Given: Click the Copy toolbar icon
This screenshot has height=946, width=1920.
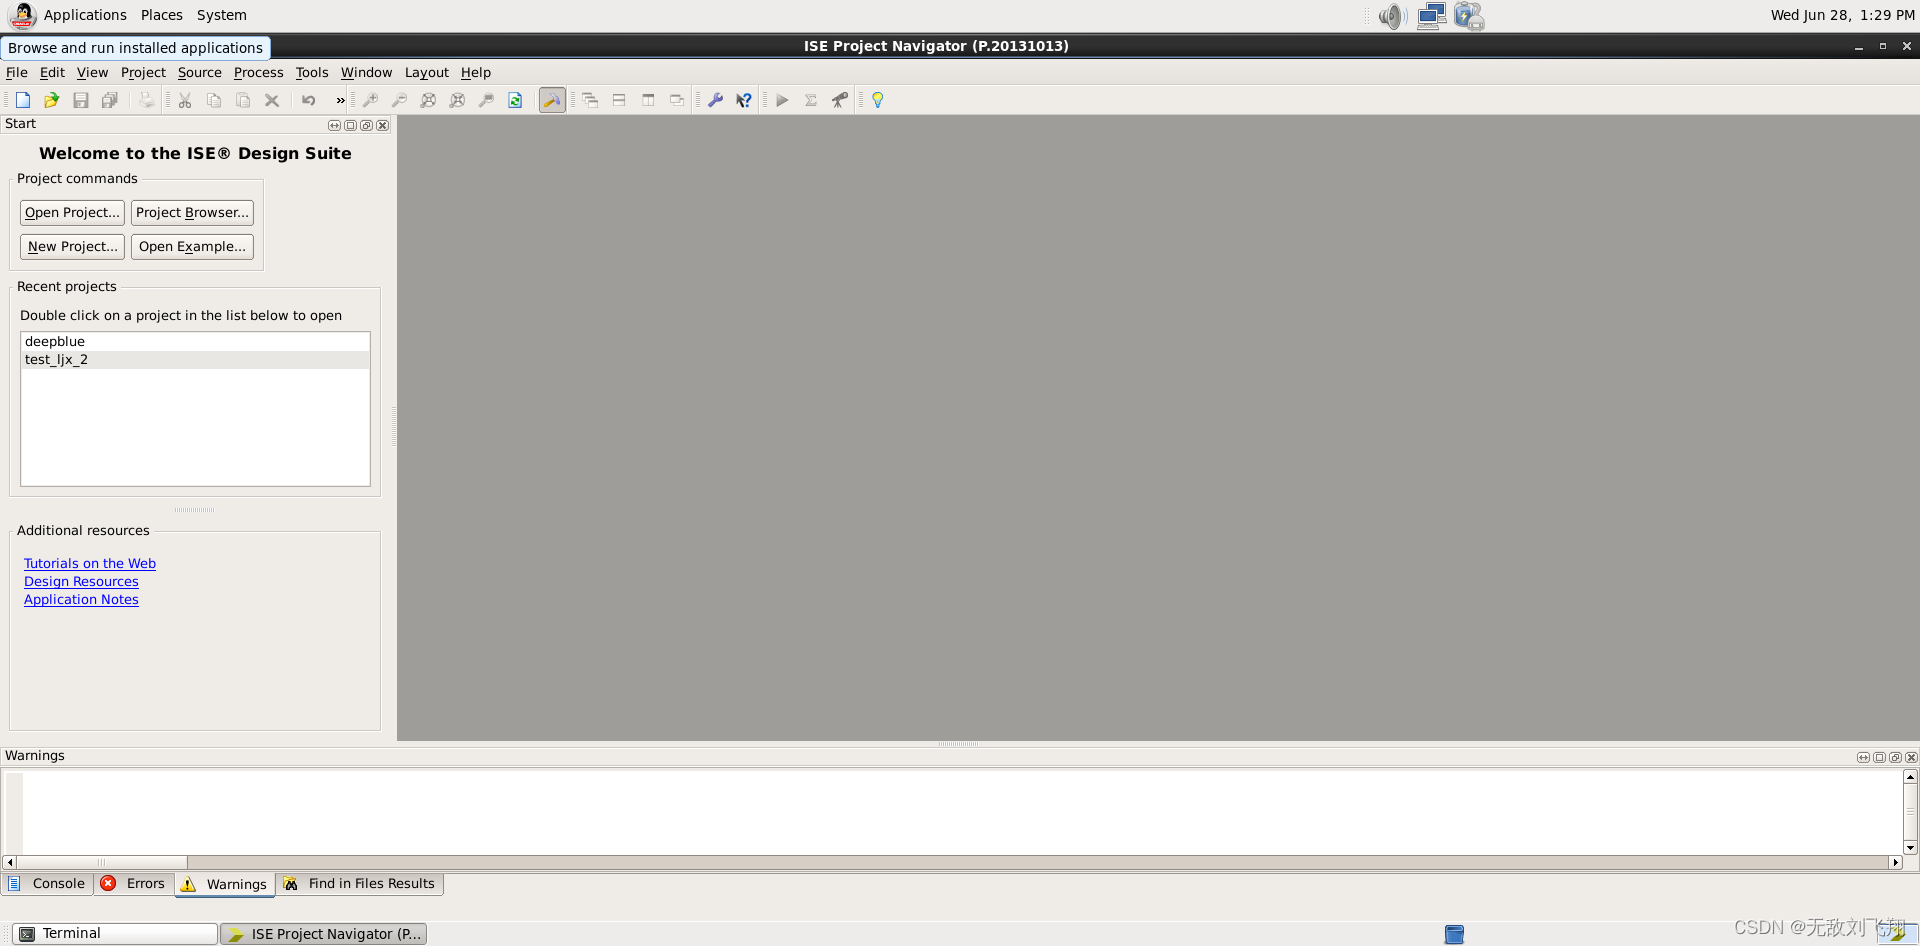Looking at the screenshot, I should click(x=214, y=100).
